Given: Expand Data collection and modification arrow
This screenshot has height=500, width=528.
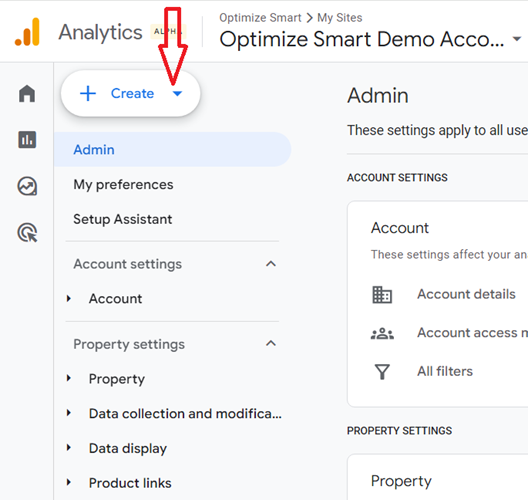Looking at the screenshot, I should (x=69, y=413).
